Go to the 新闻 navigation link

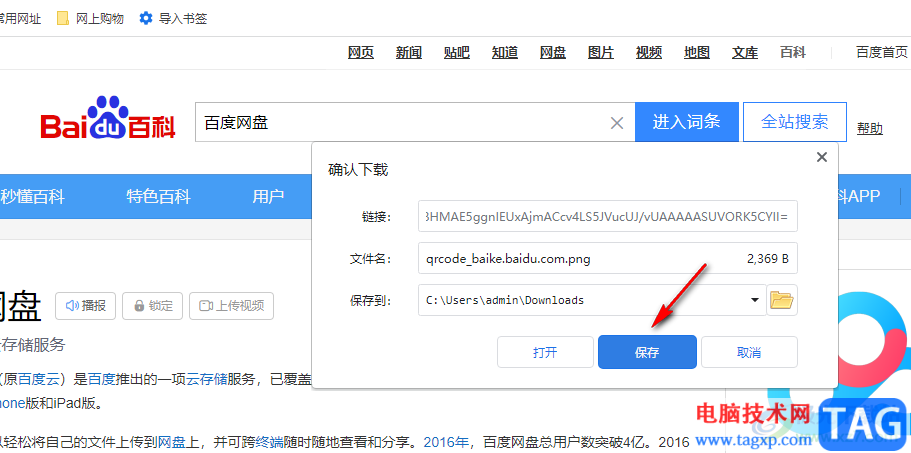click(x=409, y=52)
